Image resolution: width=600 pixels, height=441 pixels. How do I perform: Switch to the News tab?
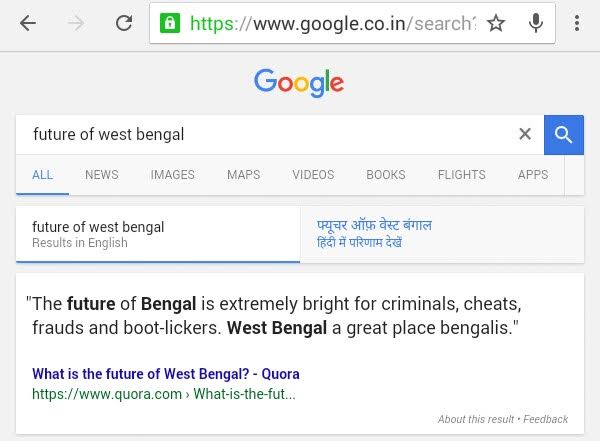point(102,175)
